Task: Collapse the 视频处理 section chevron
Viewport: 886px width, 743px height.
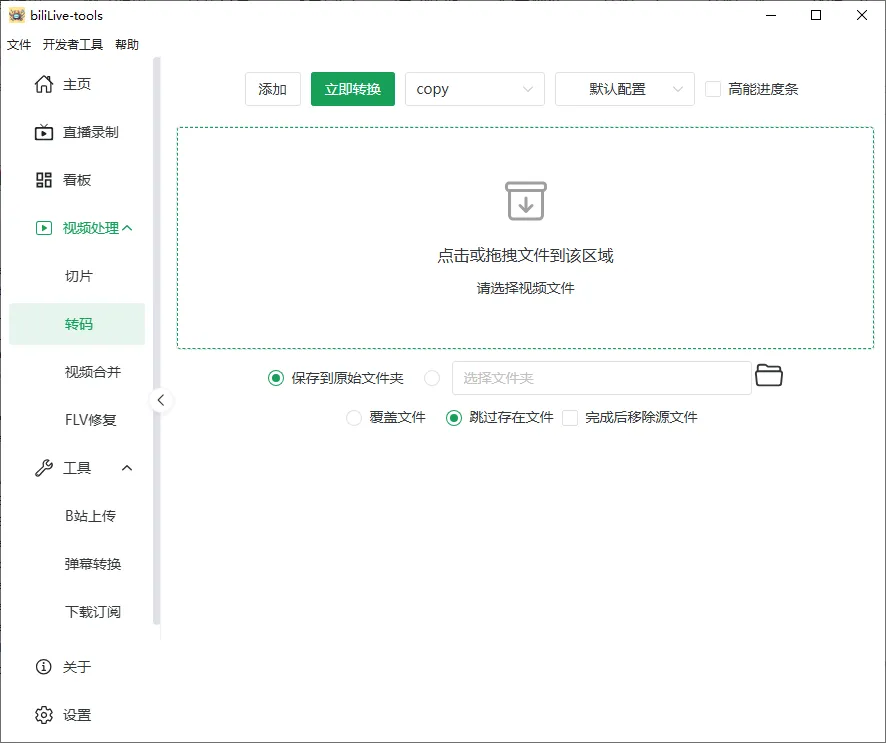Action: 125,227
